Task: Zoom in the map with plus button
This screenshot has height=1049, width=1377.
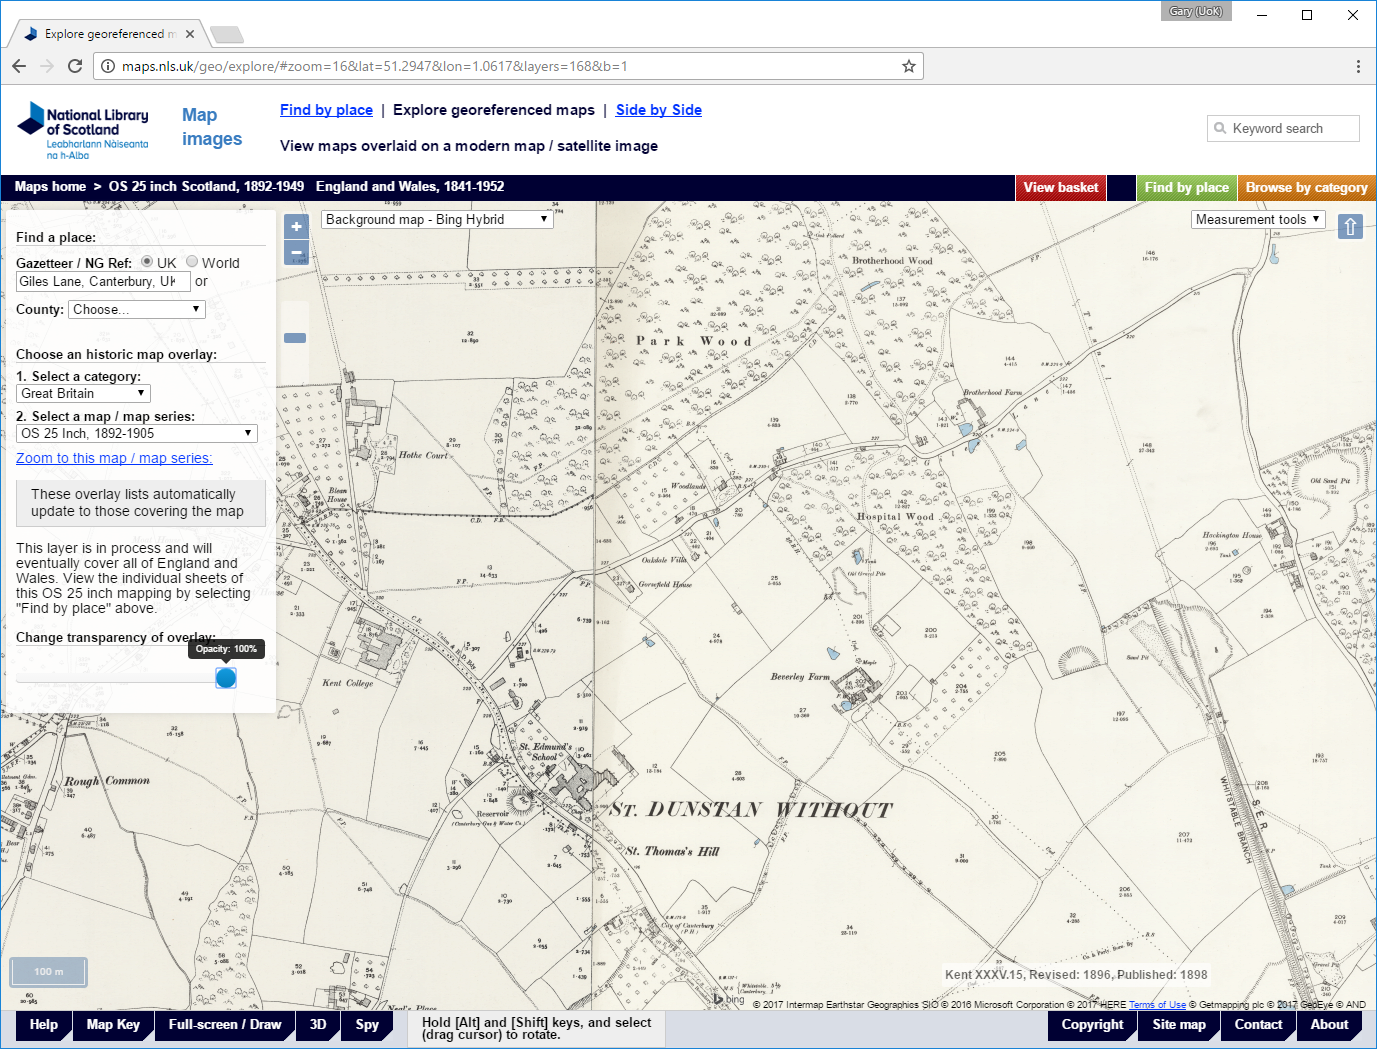Action: (x=296, y=227)
